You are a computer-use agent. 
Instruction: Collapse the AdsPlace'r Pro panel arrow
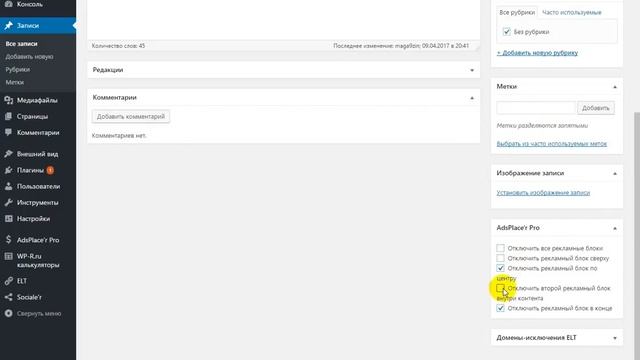pyautogui.click(x=615, y=229)
